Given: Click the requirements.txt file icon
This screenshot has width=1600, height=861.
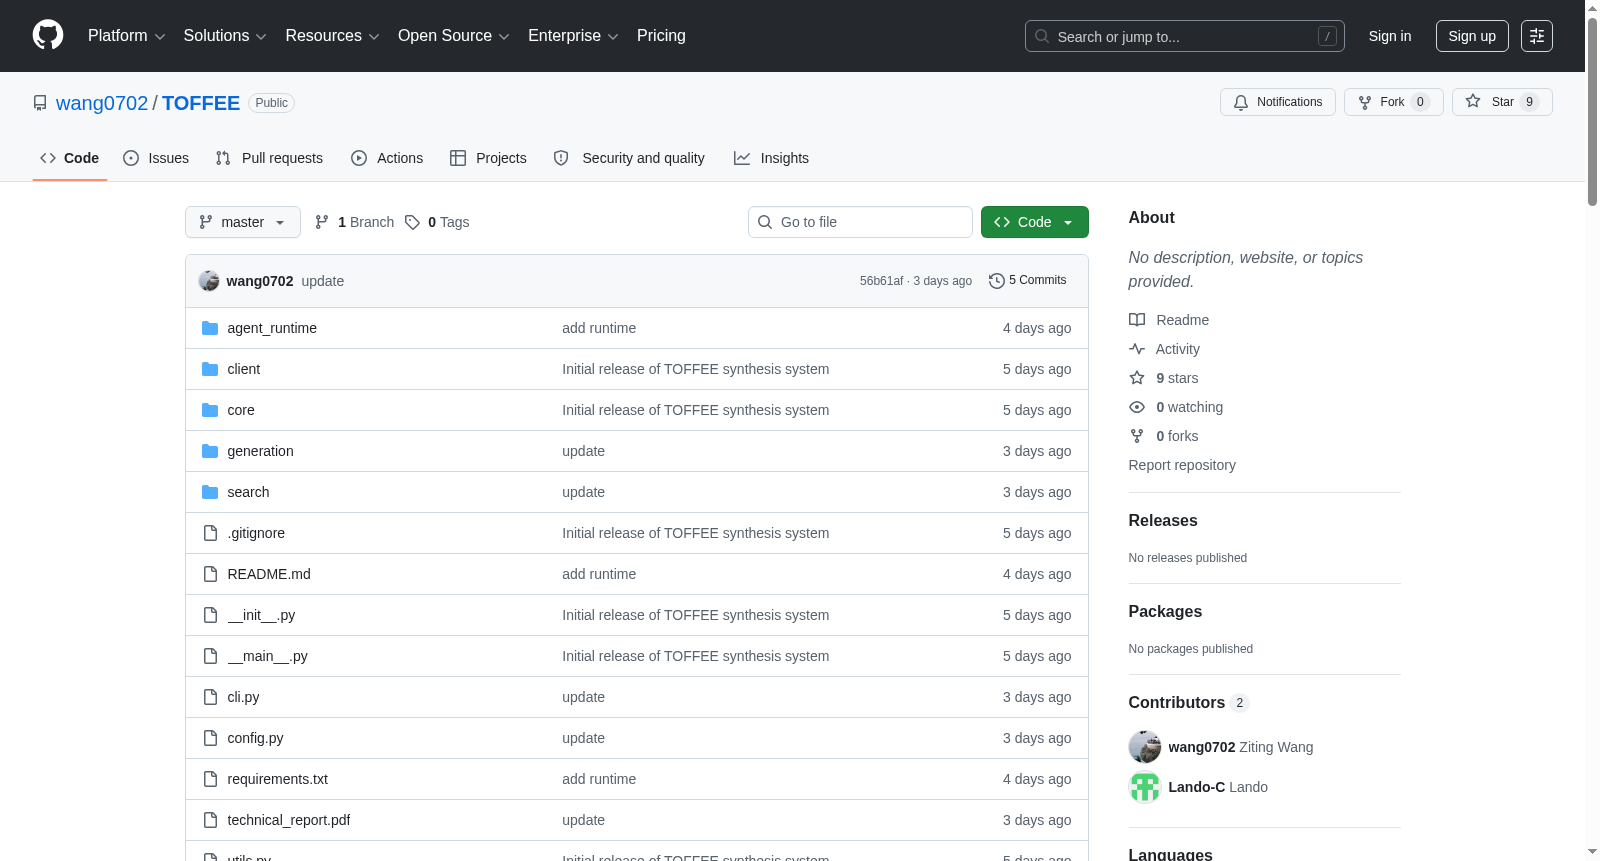Looking at the screenshot, I should coord(210,779).
